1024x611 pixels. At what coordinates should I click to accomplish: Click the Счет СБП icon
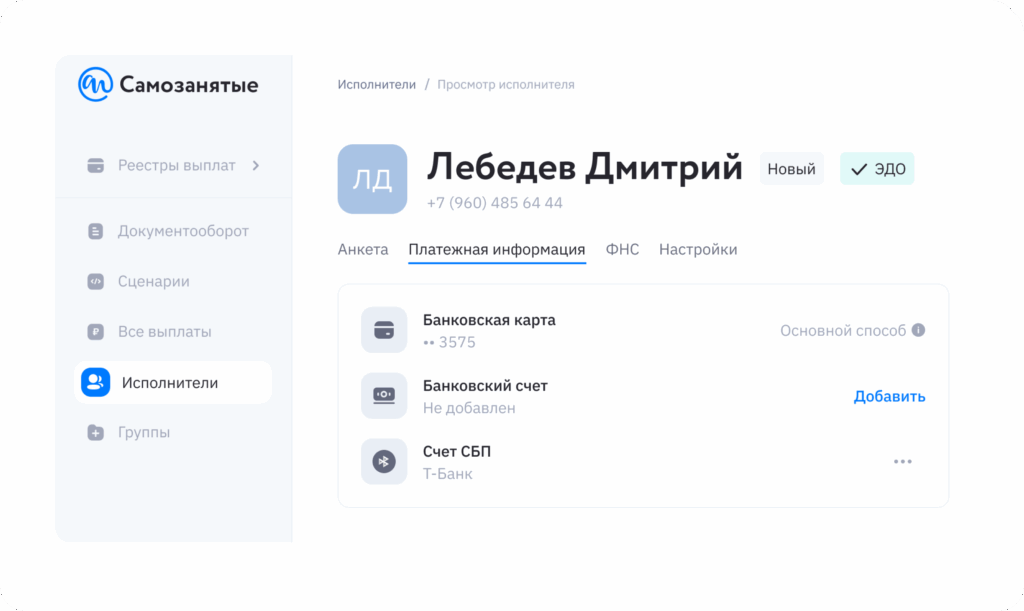(x=384, y=462)
